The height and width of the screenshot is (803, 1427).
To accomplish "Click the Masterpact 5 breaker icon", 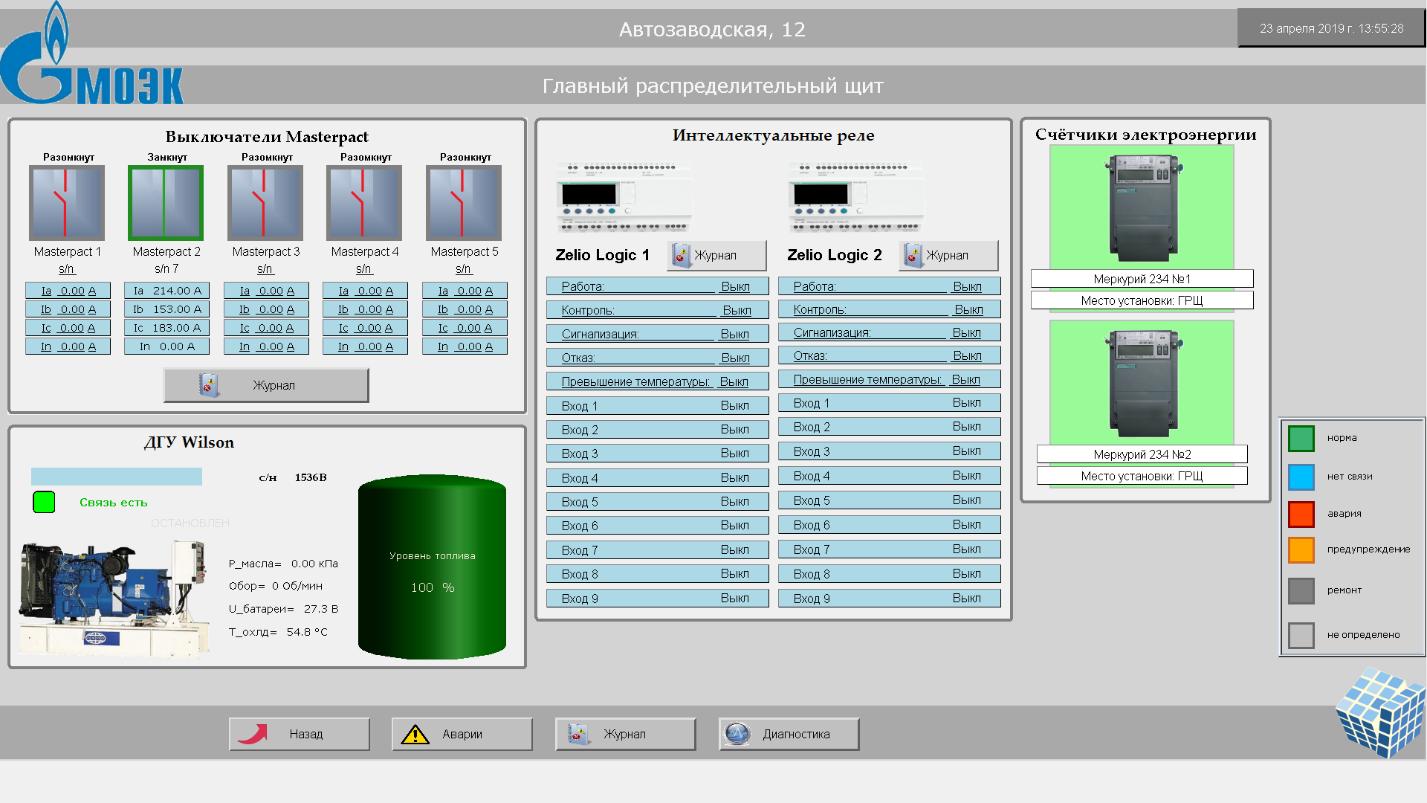I will coord(464,203).
